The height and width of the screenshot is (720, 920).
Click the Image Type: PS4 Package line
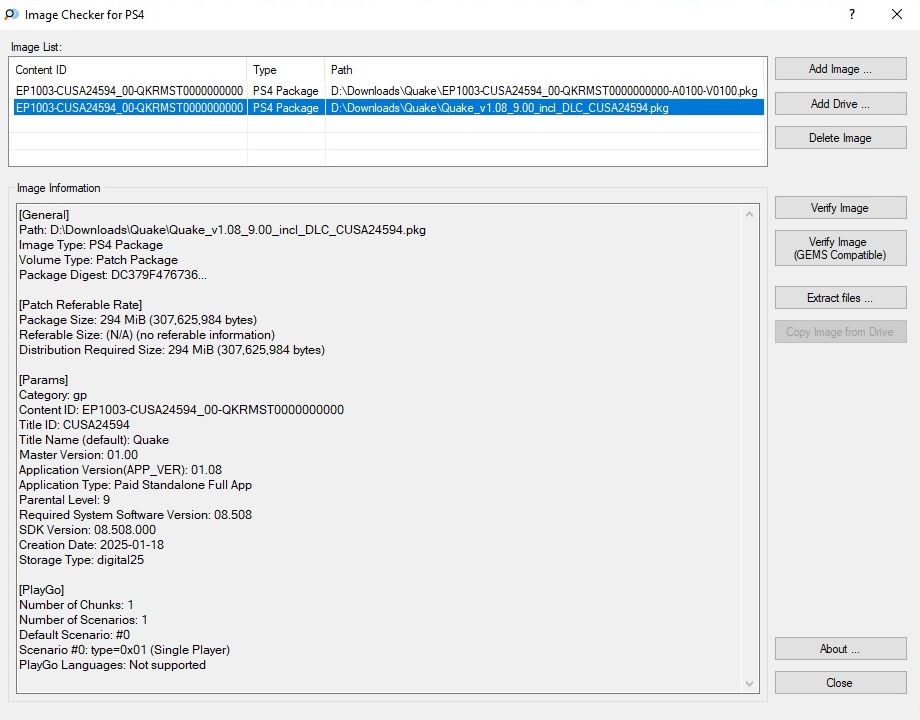(91, 245)
